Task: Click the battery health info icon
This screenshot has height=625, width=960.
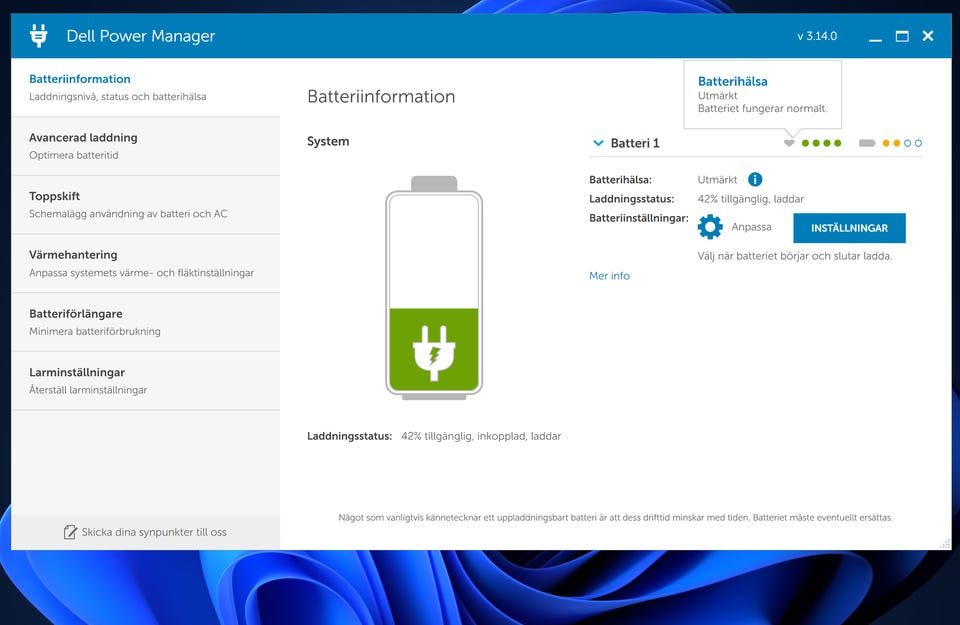Action: (x=755, y=179)
